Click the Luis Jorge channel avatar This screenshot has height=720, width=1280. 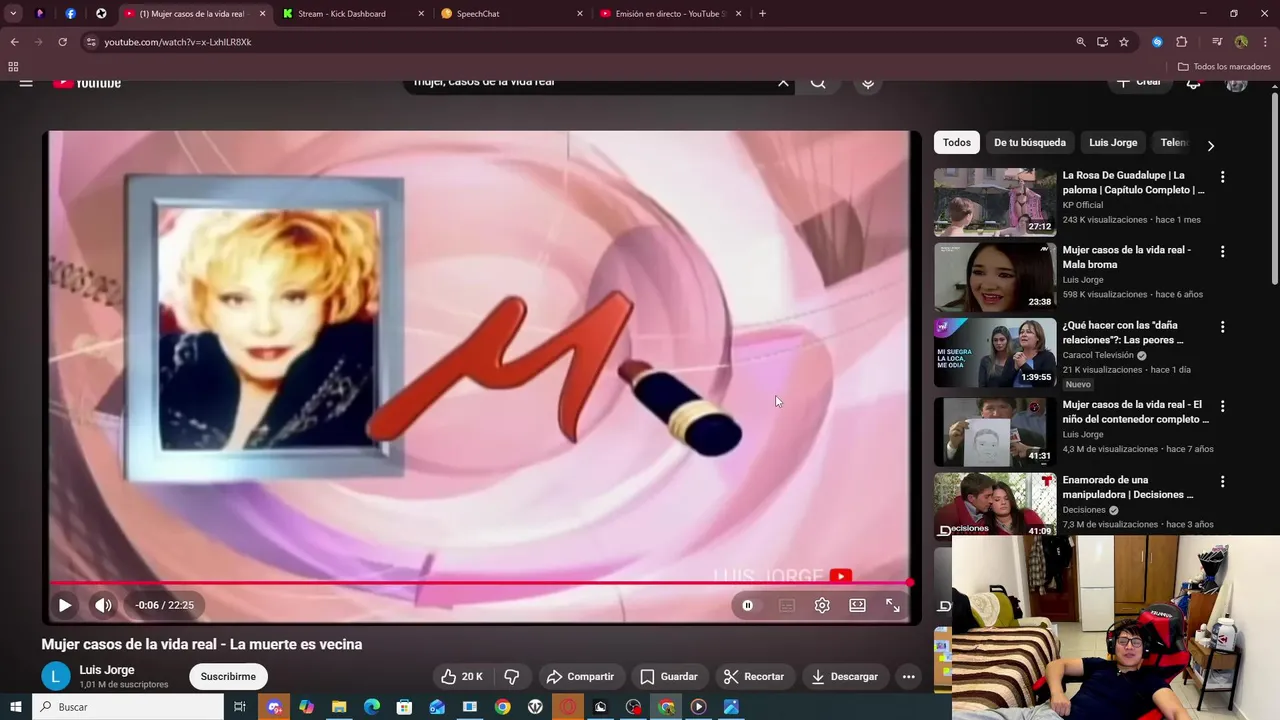point(56,677)
